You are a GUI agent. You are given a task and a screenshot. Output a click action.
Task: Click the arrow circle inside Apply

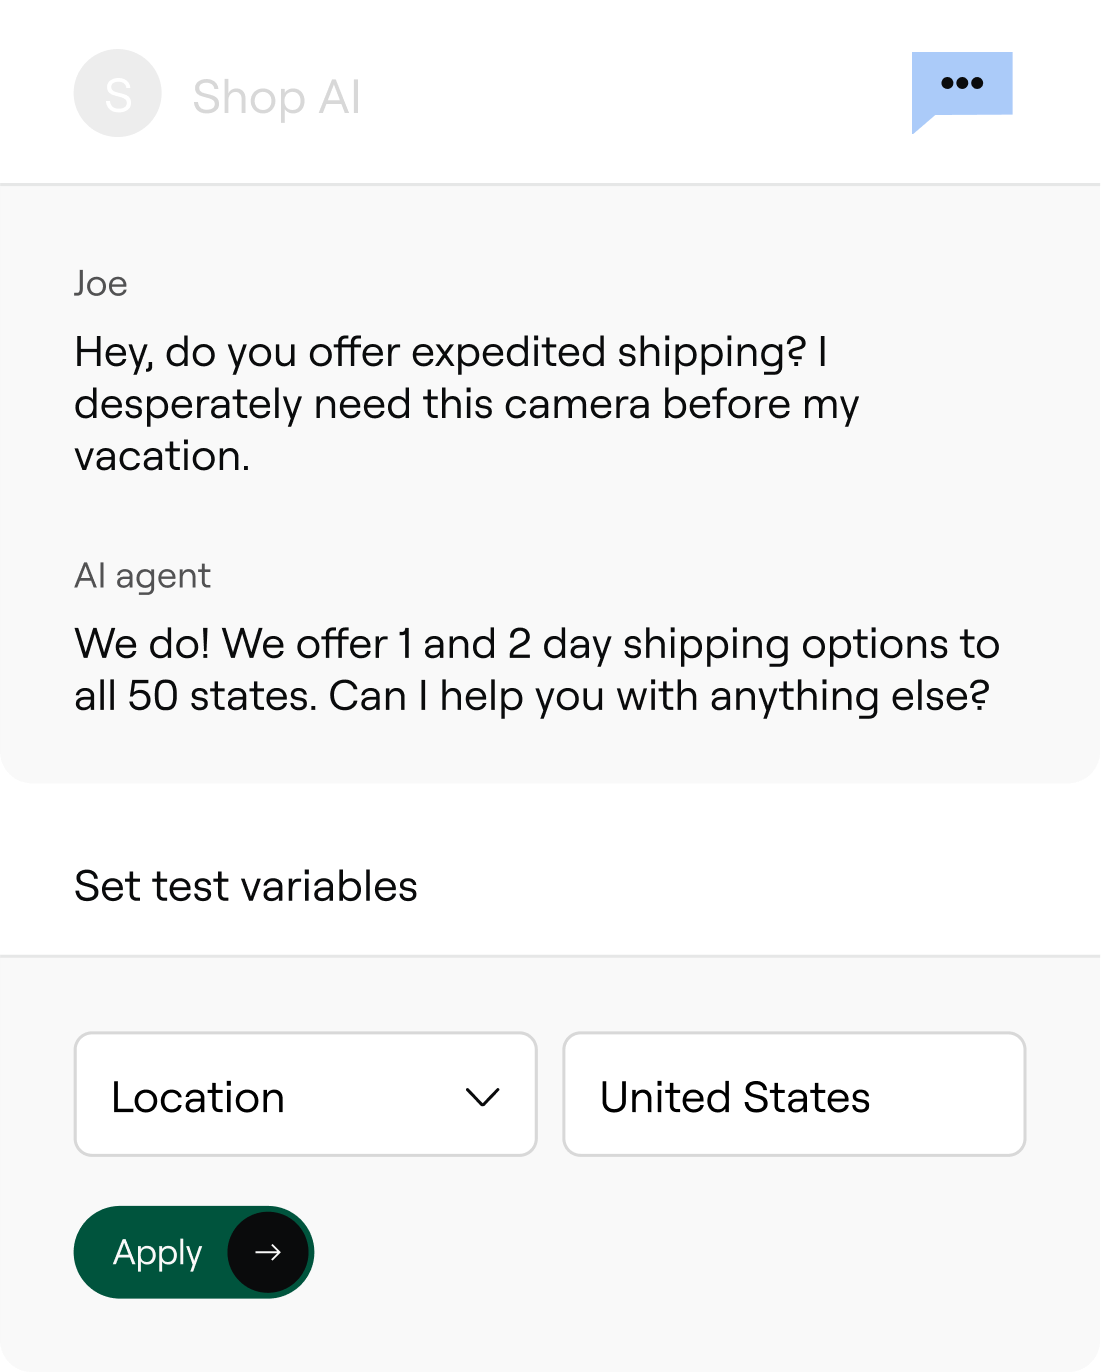coord(268,1252)
